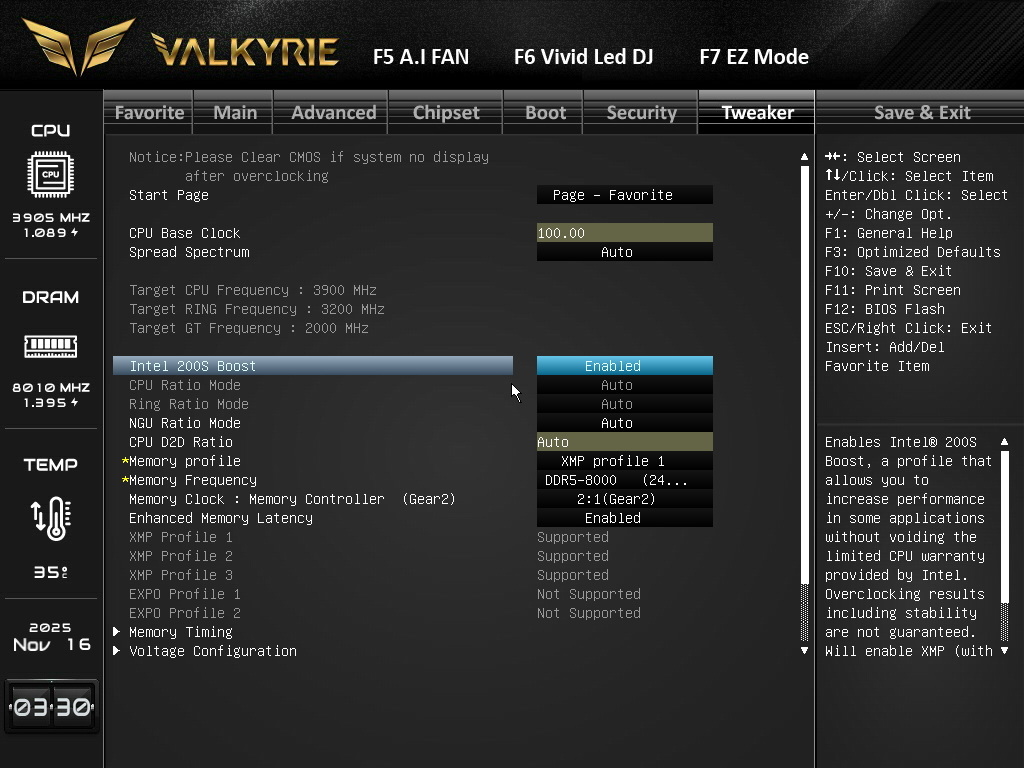This screenshot has height=768, width=1024.
Task: Open F6 Vivid Led DJ
Action: (583, 57)
